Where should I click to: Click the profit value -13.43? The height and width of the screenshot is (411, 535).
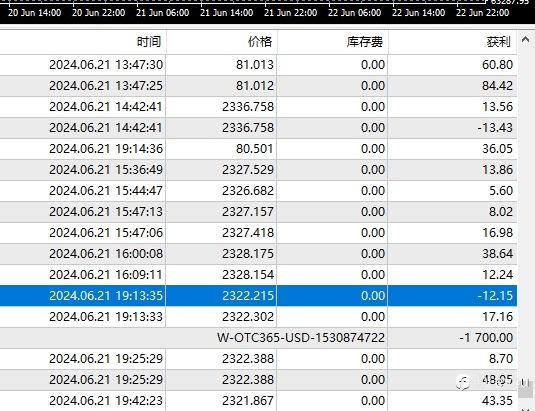coord(495,128)
